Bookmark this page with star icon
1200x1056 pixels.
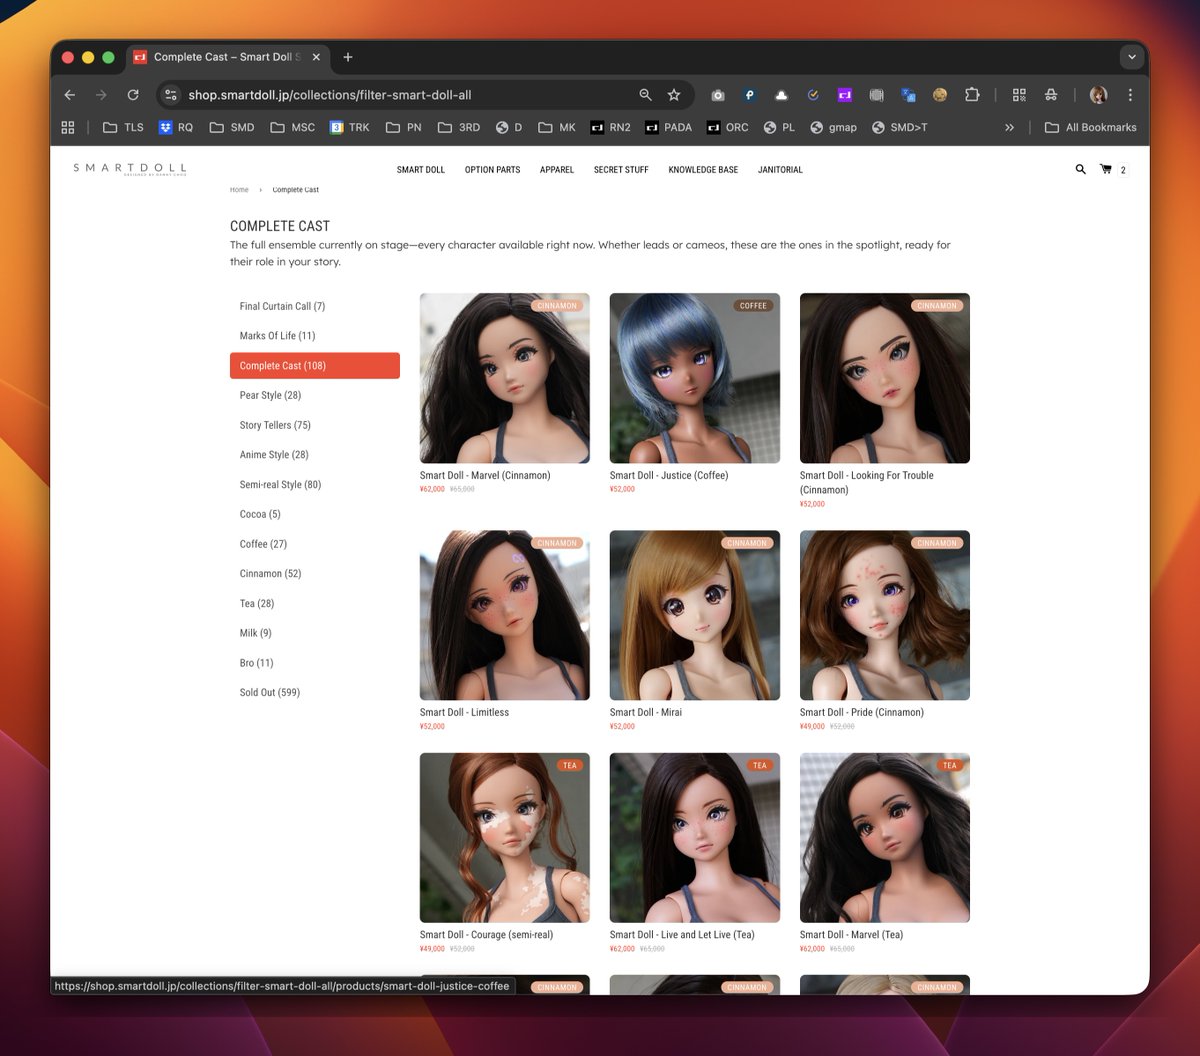(674, 95)
